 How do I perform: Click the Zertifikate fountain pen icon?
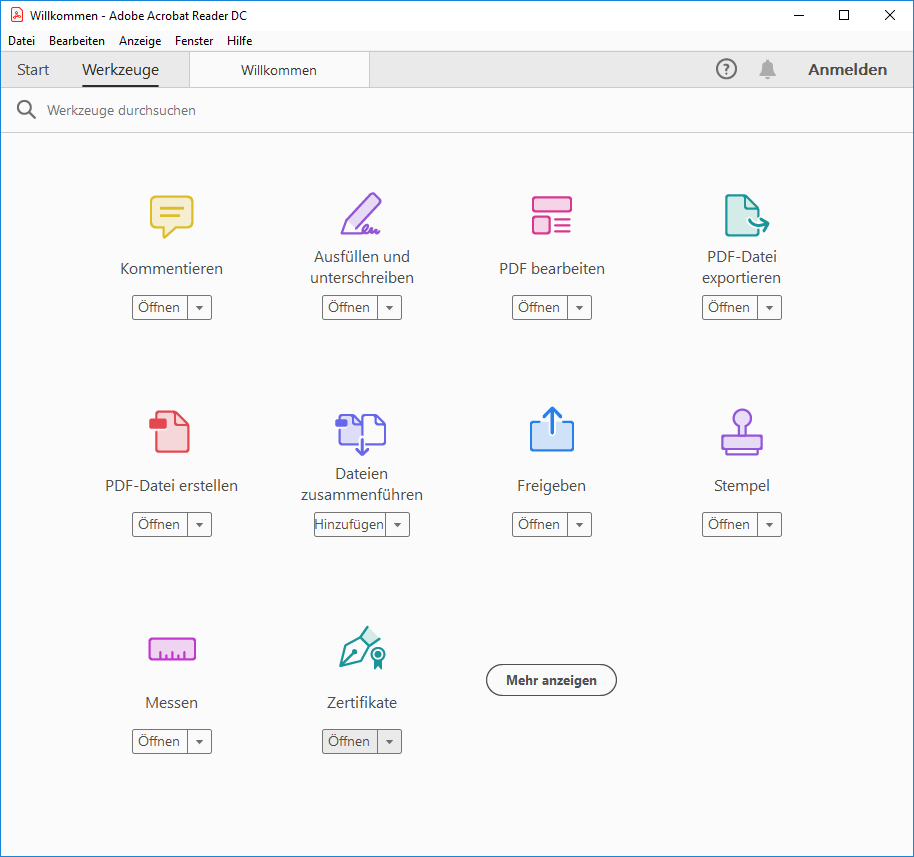pos(363,648)
